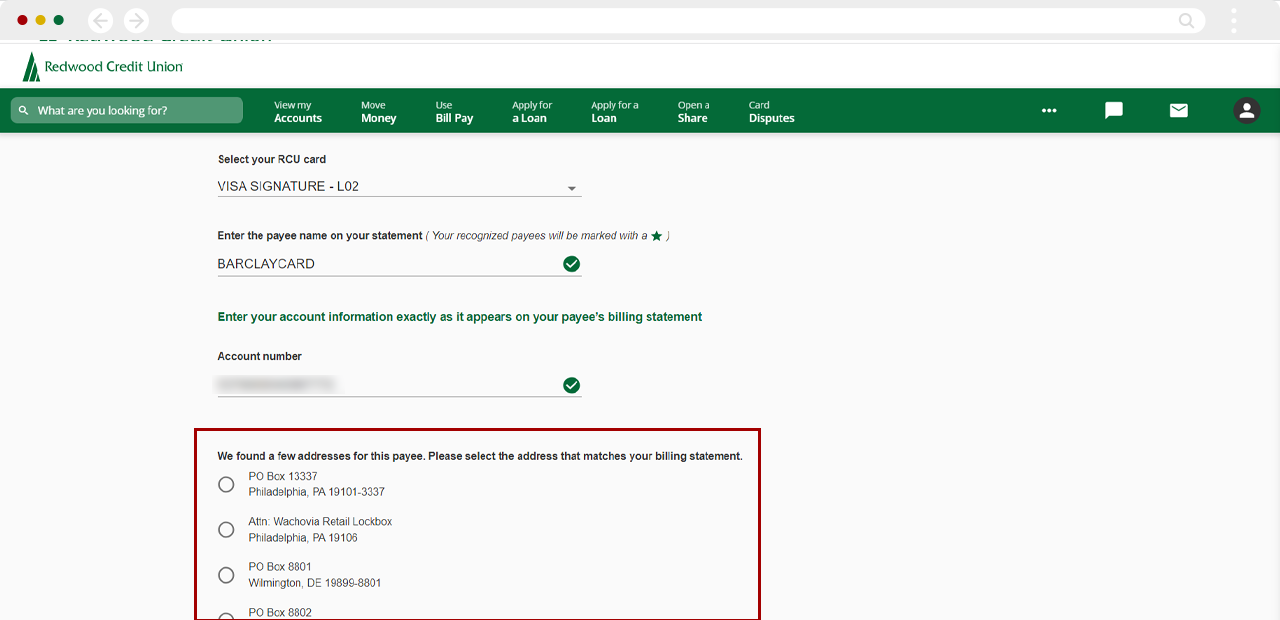Open the three-dot more options menu
The width and height of the screenshot is (1280, 620).
[1049, 111]
